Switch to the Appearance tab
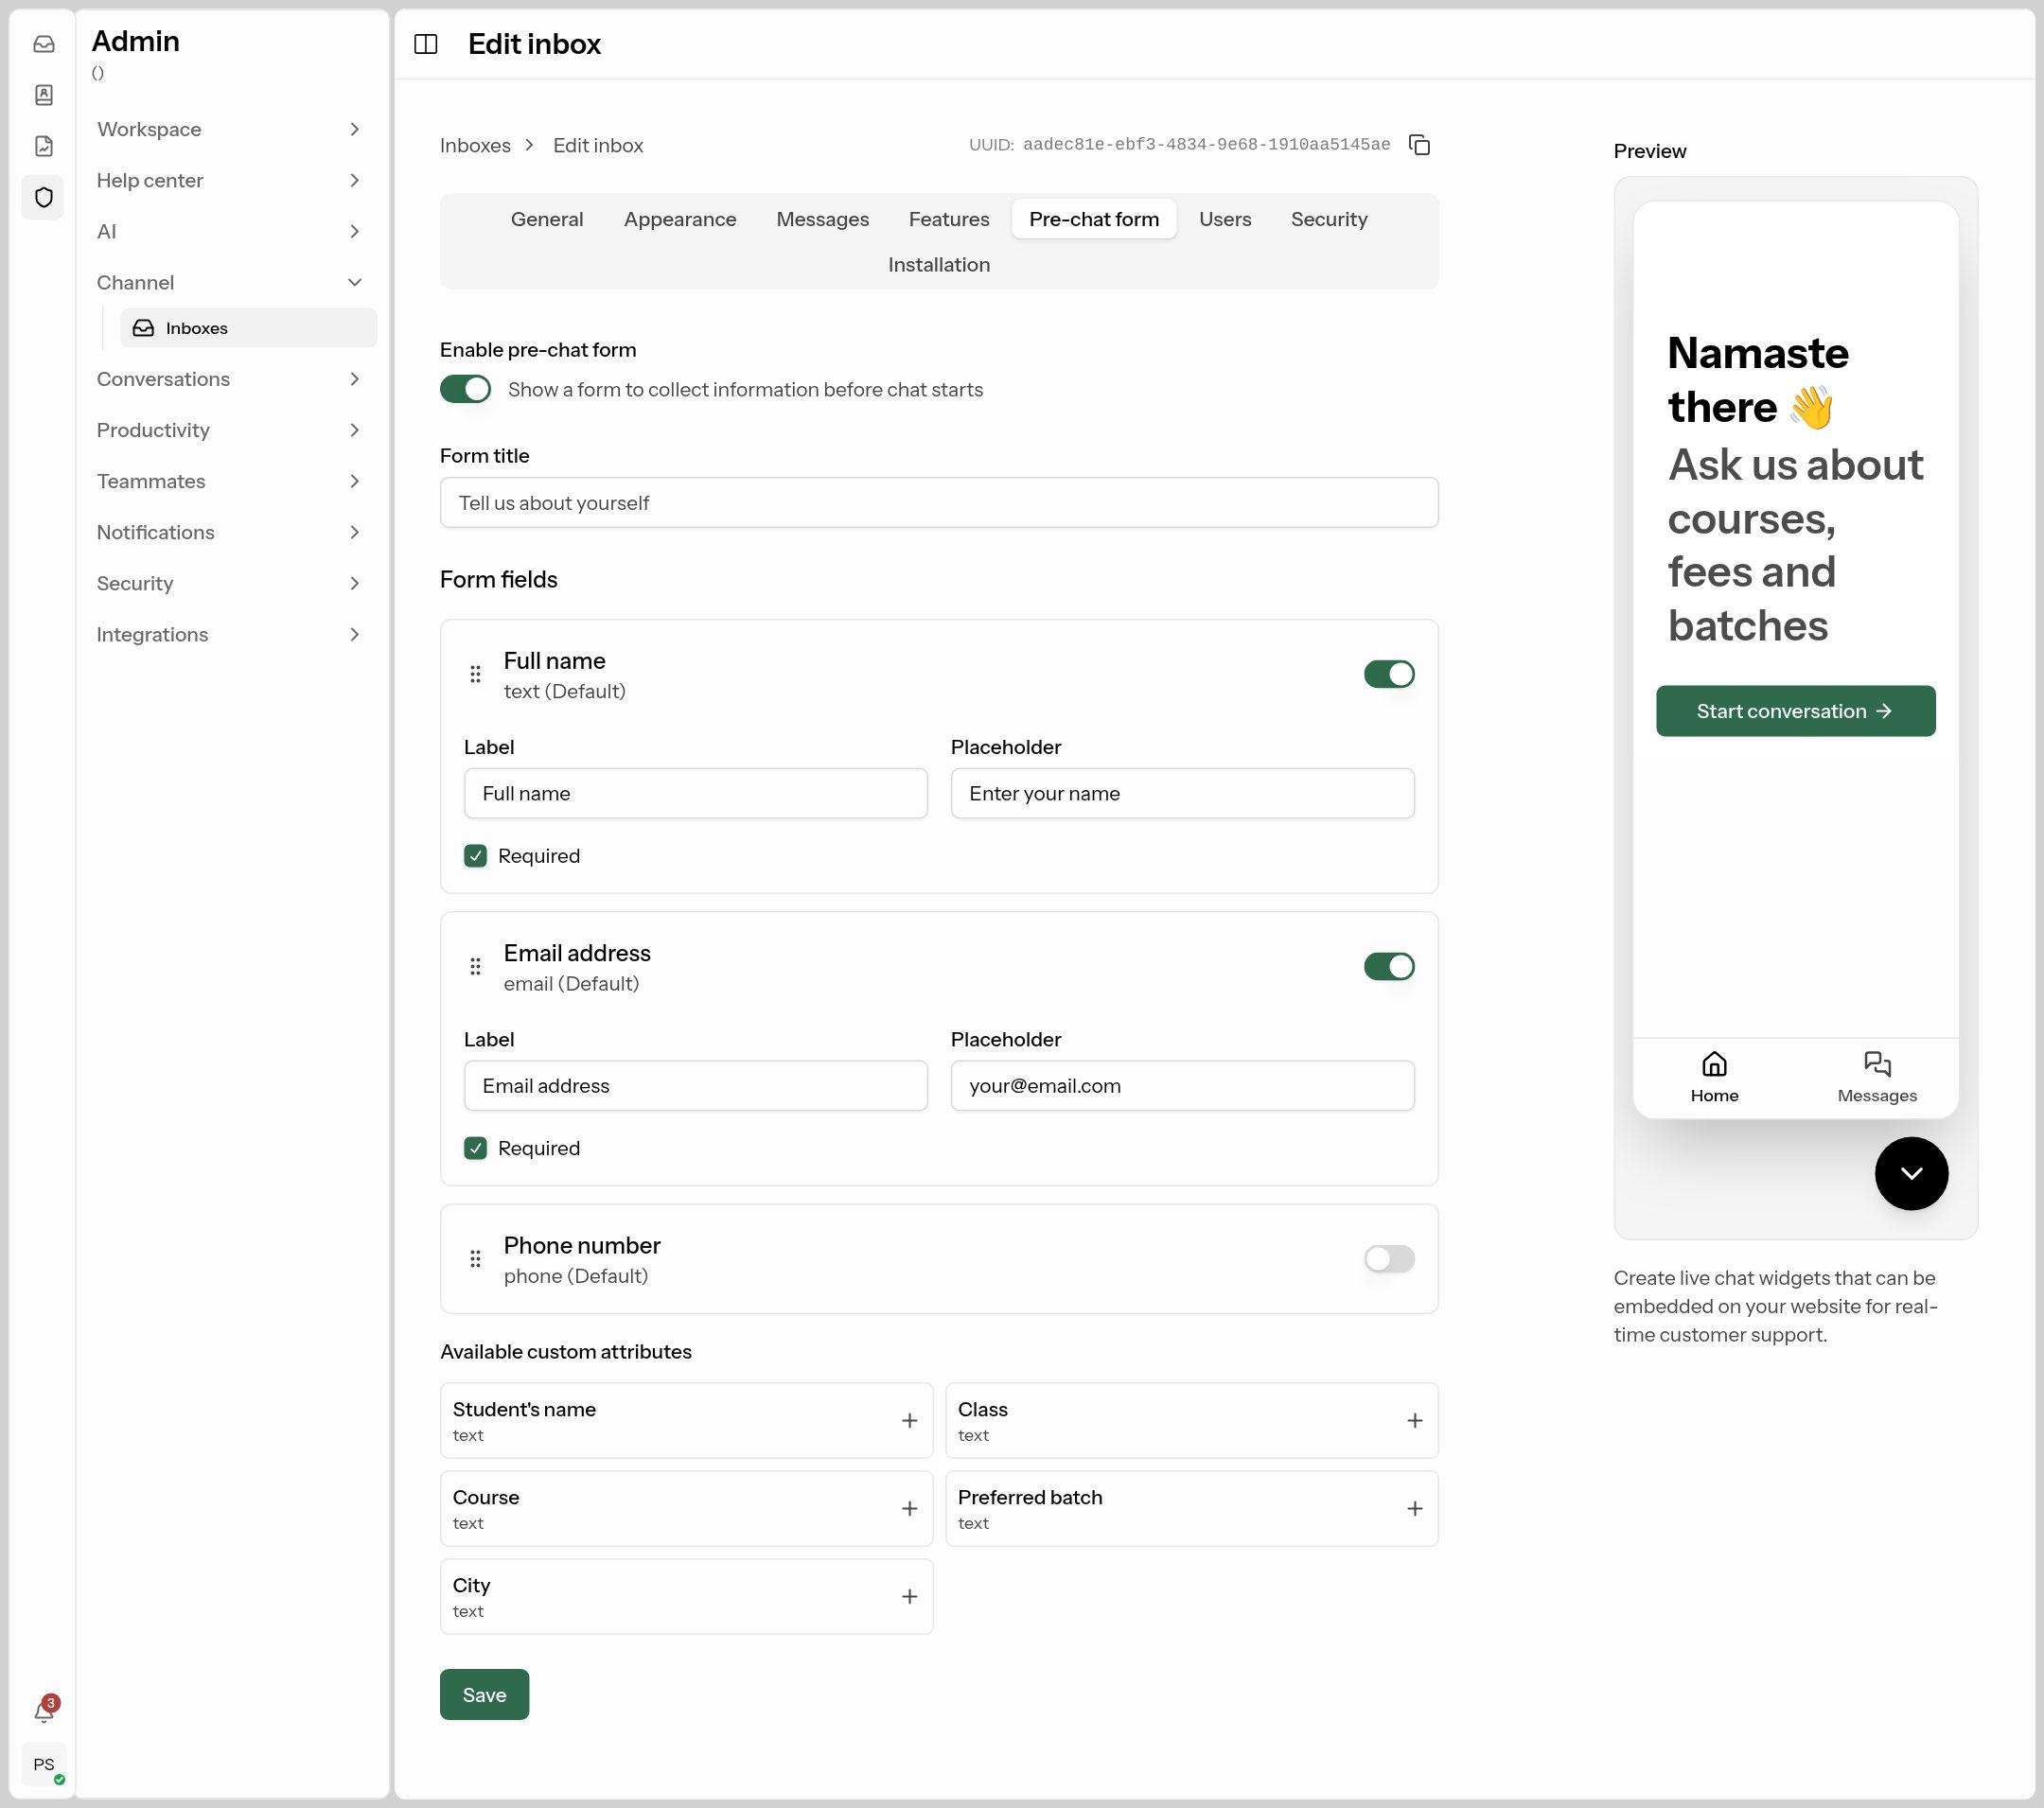This screenshot has width=2044, height=1808. pos(680,219)
